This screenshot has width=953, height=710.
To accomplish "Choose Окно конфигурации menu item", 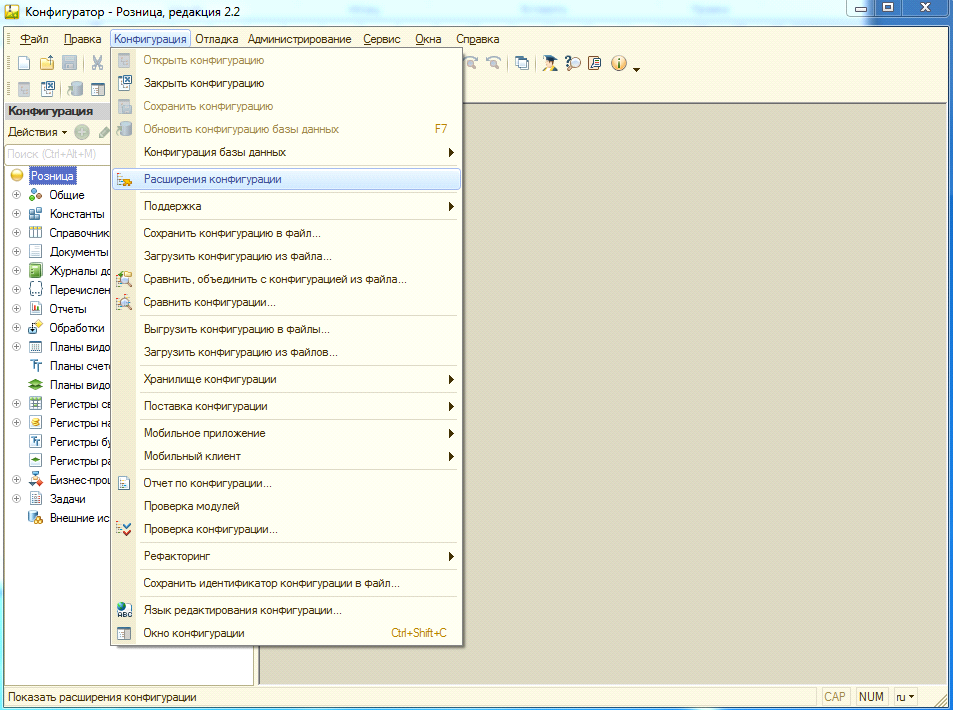I will [286, 633].
